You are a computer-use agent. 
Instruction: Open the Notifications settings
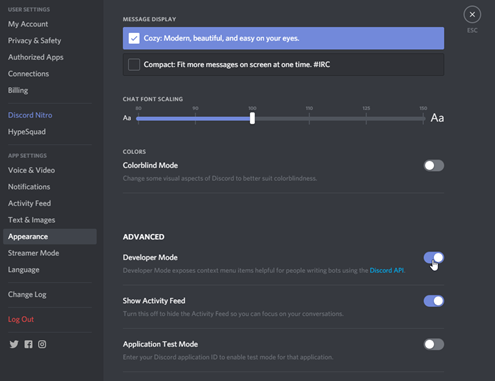(29, 187)
